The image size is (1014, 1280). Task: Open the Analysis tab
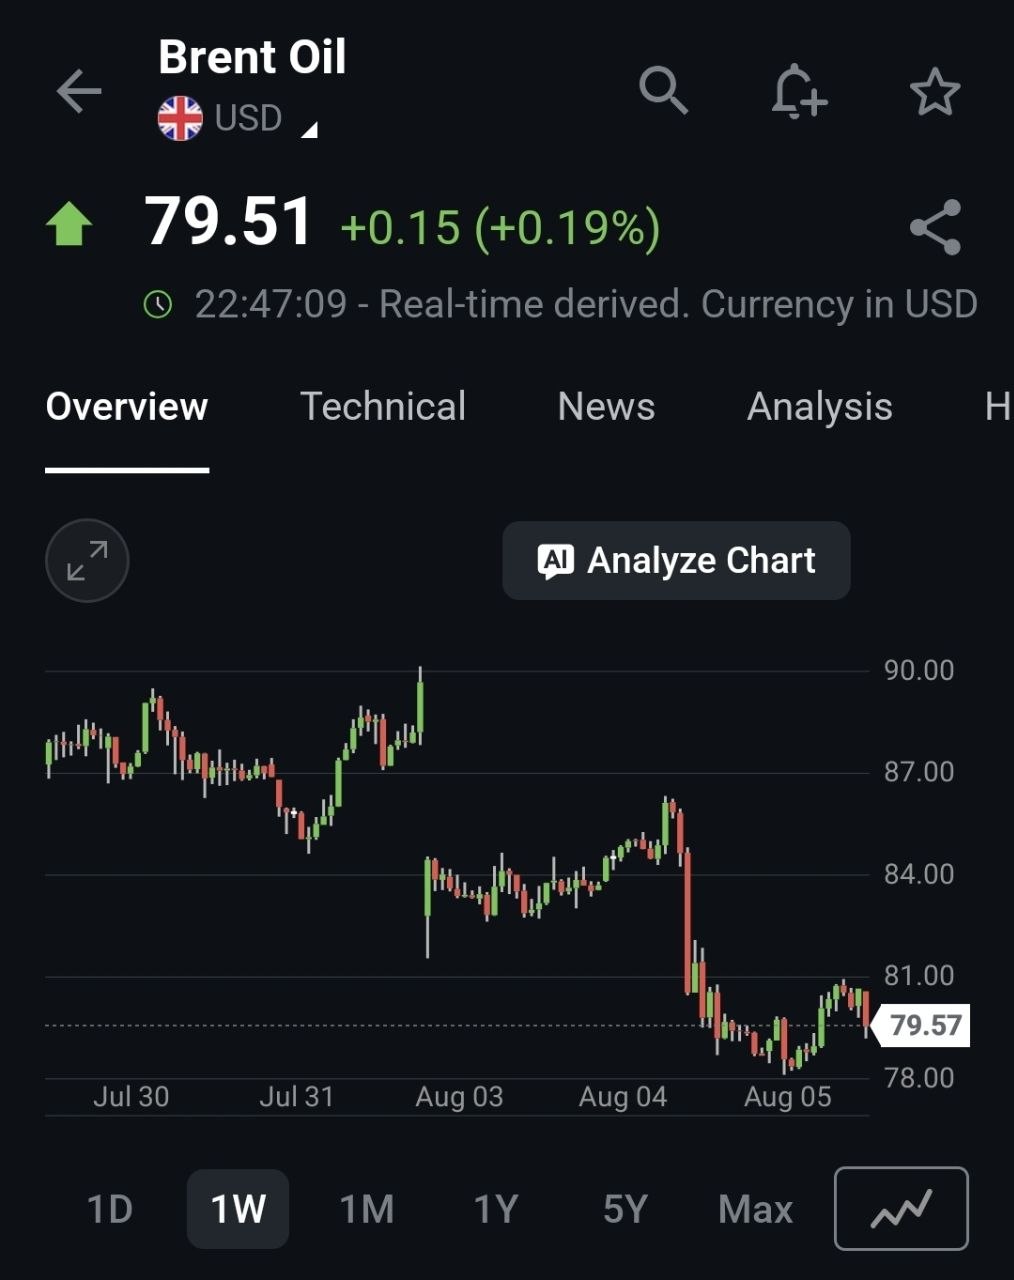(820, 407)
